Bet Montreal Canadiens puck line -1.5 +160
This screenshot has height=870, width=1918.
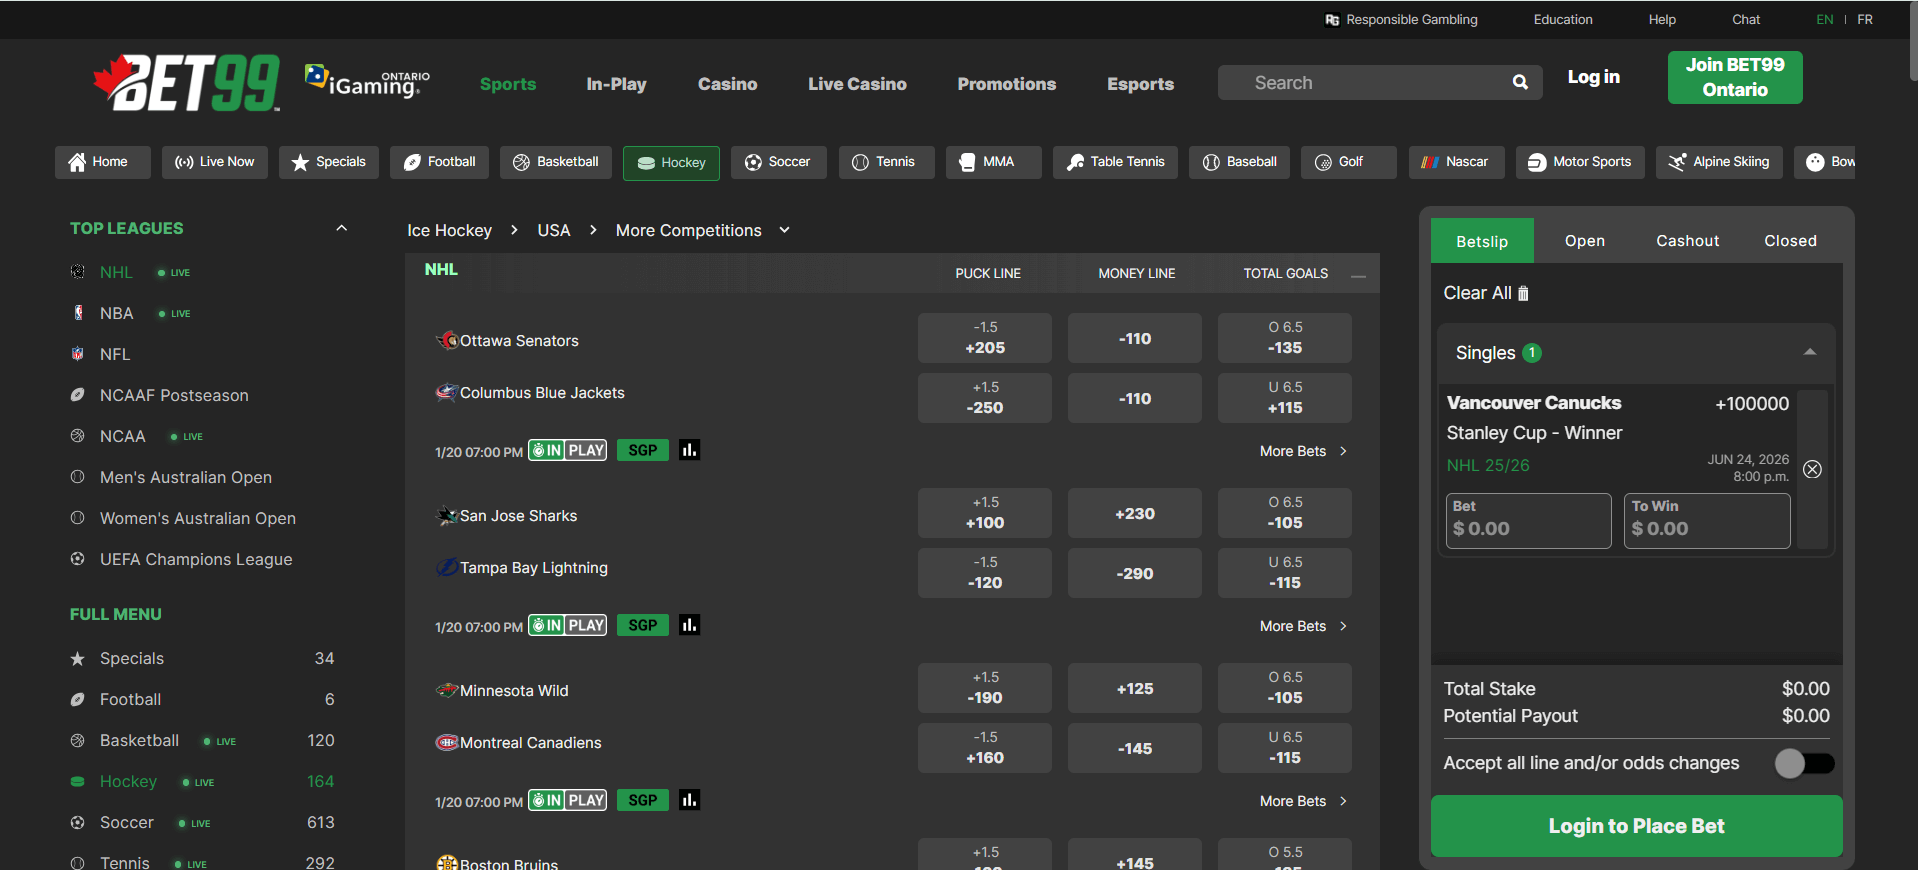(x=984, y=748)
